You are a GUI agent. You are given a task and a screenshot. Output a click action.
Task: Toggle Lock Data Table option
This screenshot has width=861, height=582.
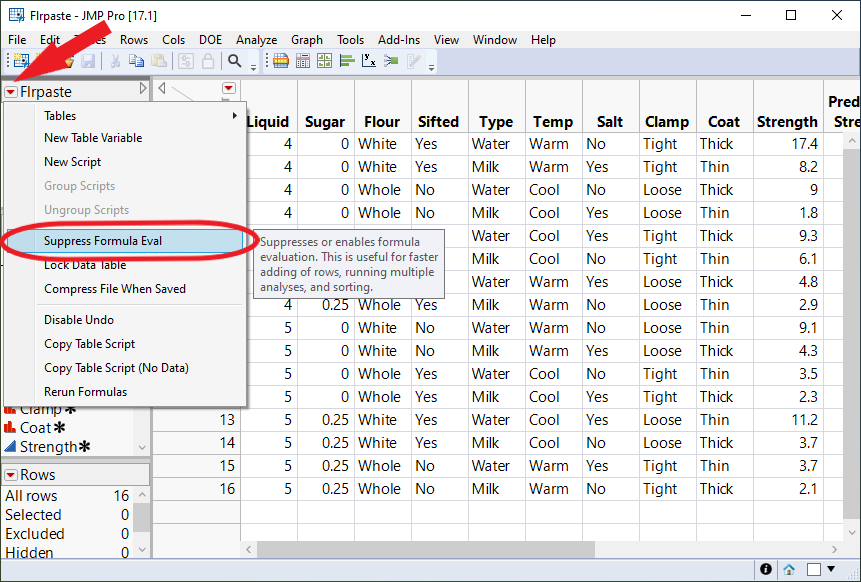pyautogui.click(x=85, y=265)
